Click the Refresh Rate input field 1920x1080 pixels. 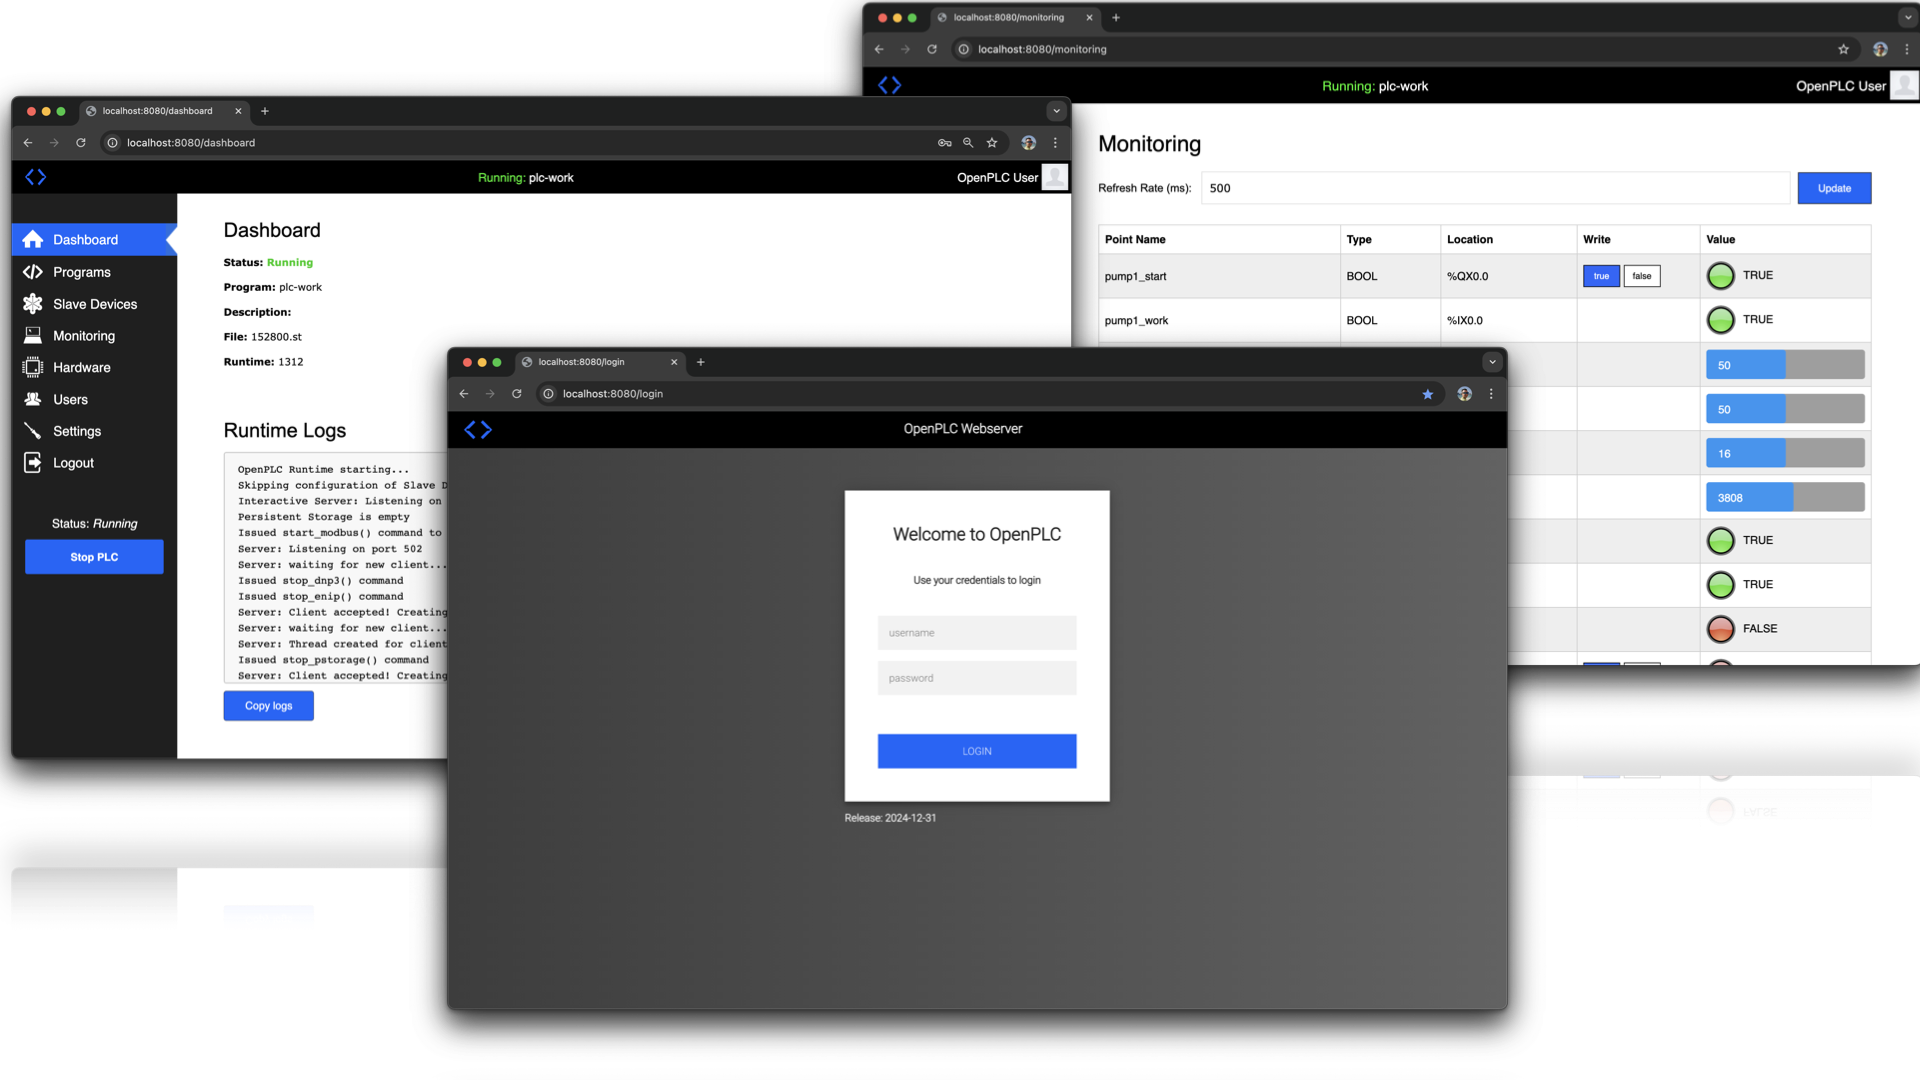coord(1495,188)
